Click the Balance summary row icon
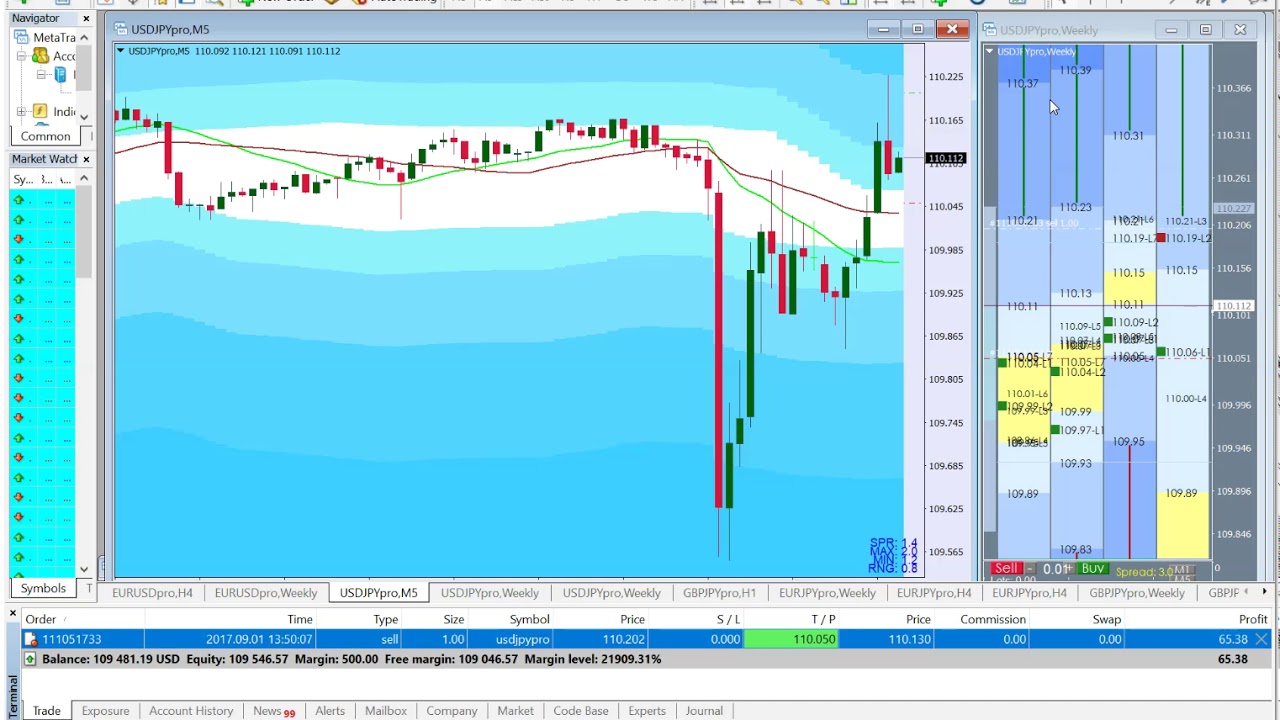This screenshot has height=720, width=1280. click(30, 659)
